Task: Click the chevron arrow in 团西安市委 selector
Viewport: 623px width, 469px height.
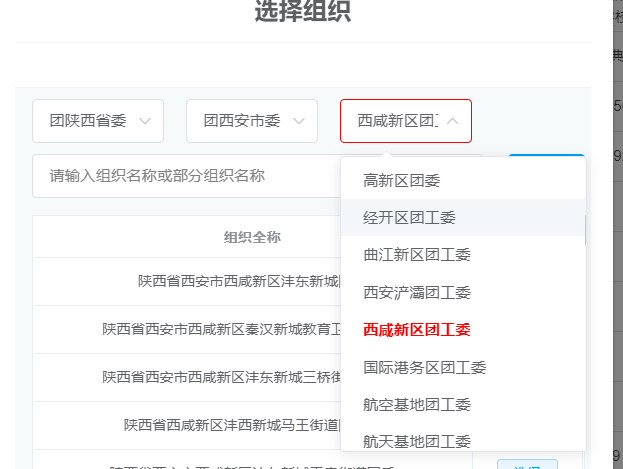Action: pos(299,121)
